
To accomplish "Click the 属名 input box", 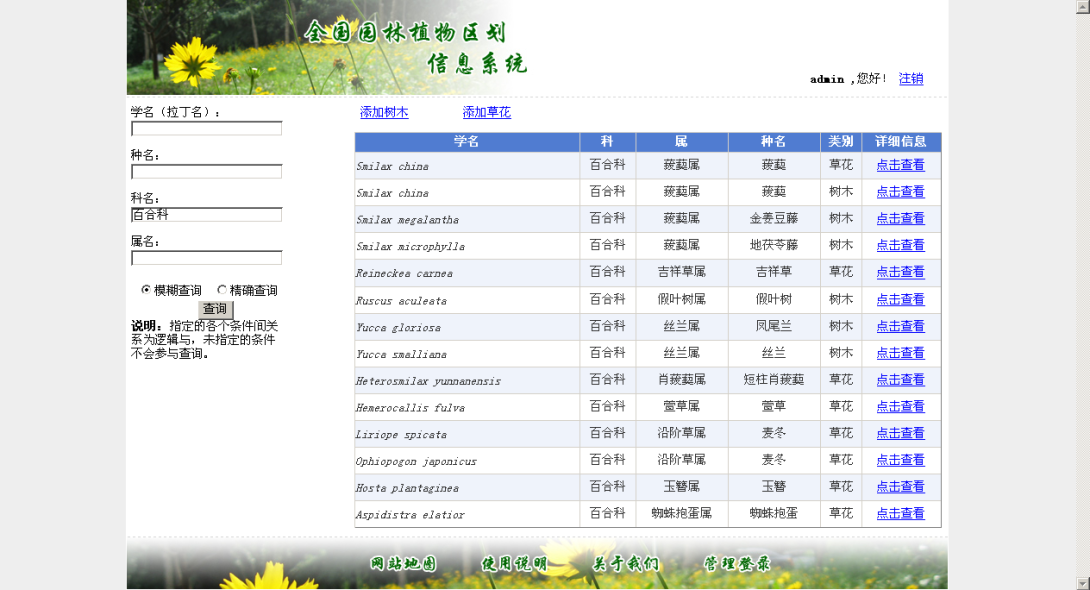I will (x=206, y=257).
